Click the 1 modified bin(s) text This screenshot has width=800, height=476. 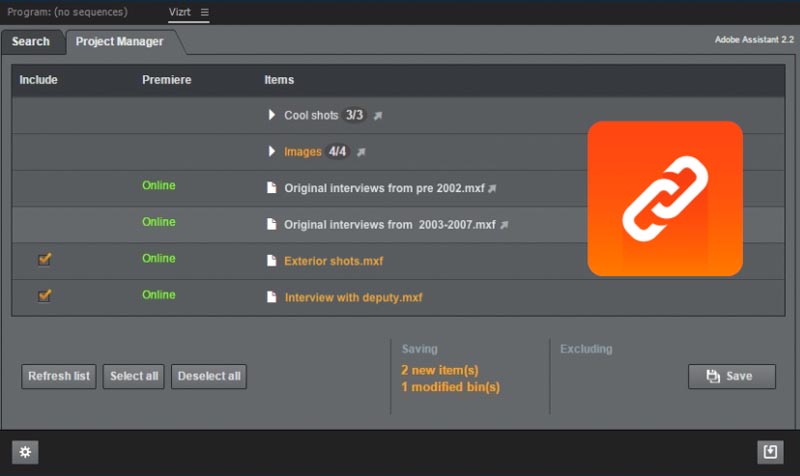(x=451, y=387)
